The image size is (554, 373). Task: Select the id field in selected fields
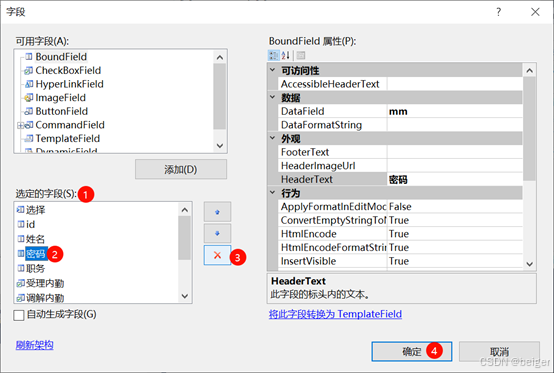[30, 224]
